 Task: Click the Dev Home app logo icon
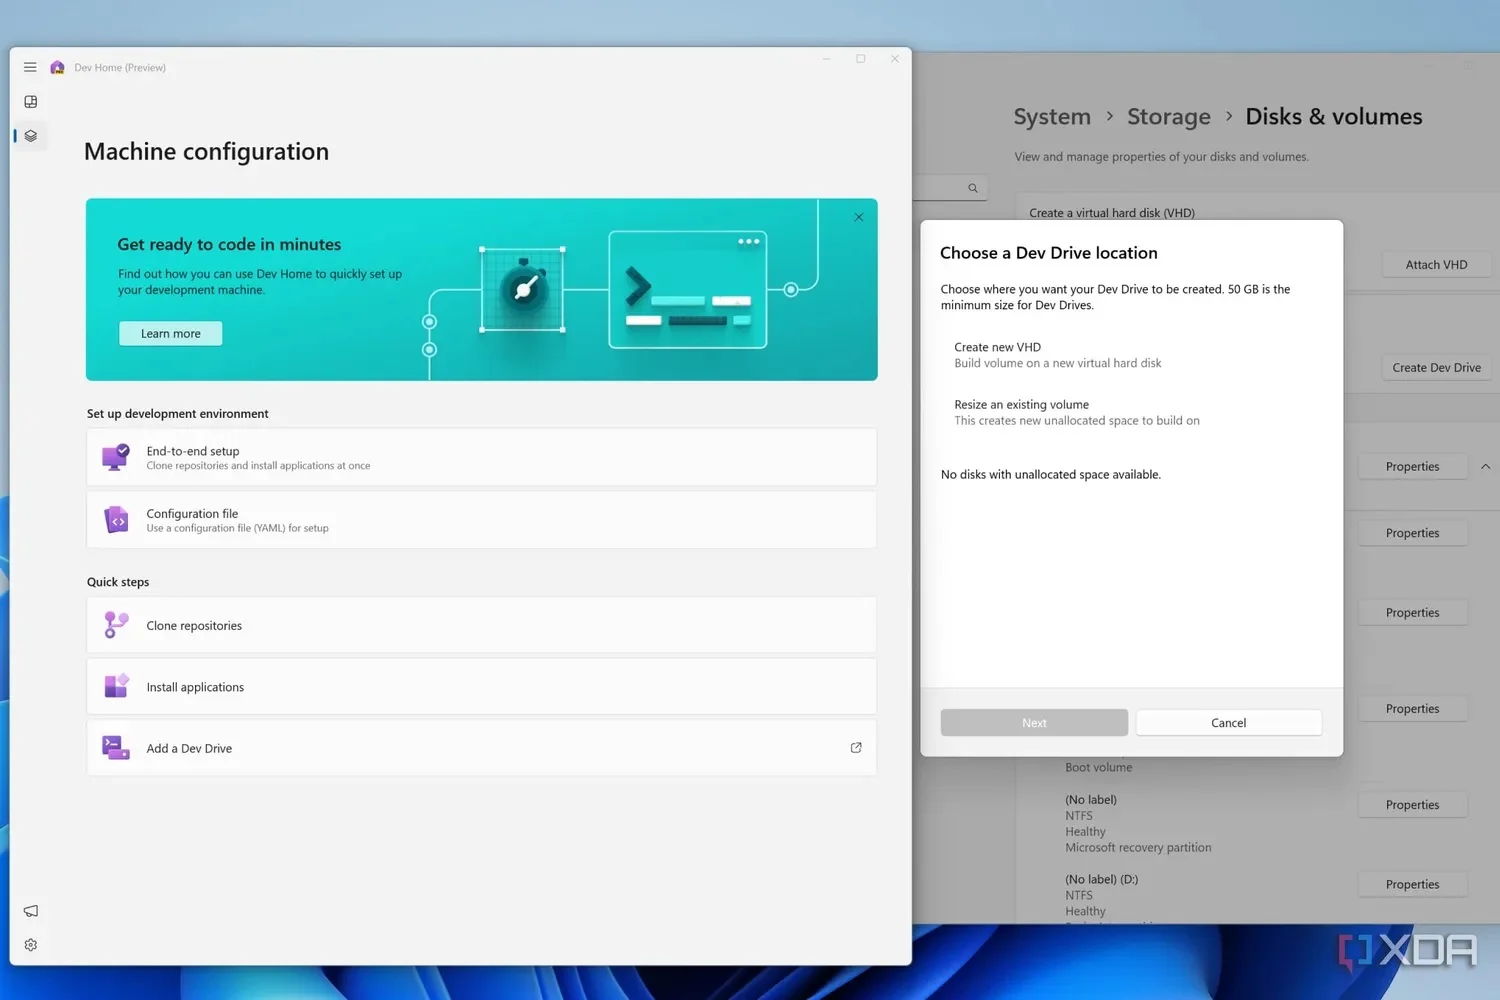pos(57,67)
